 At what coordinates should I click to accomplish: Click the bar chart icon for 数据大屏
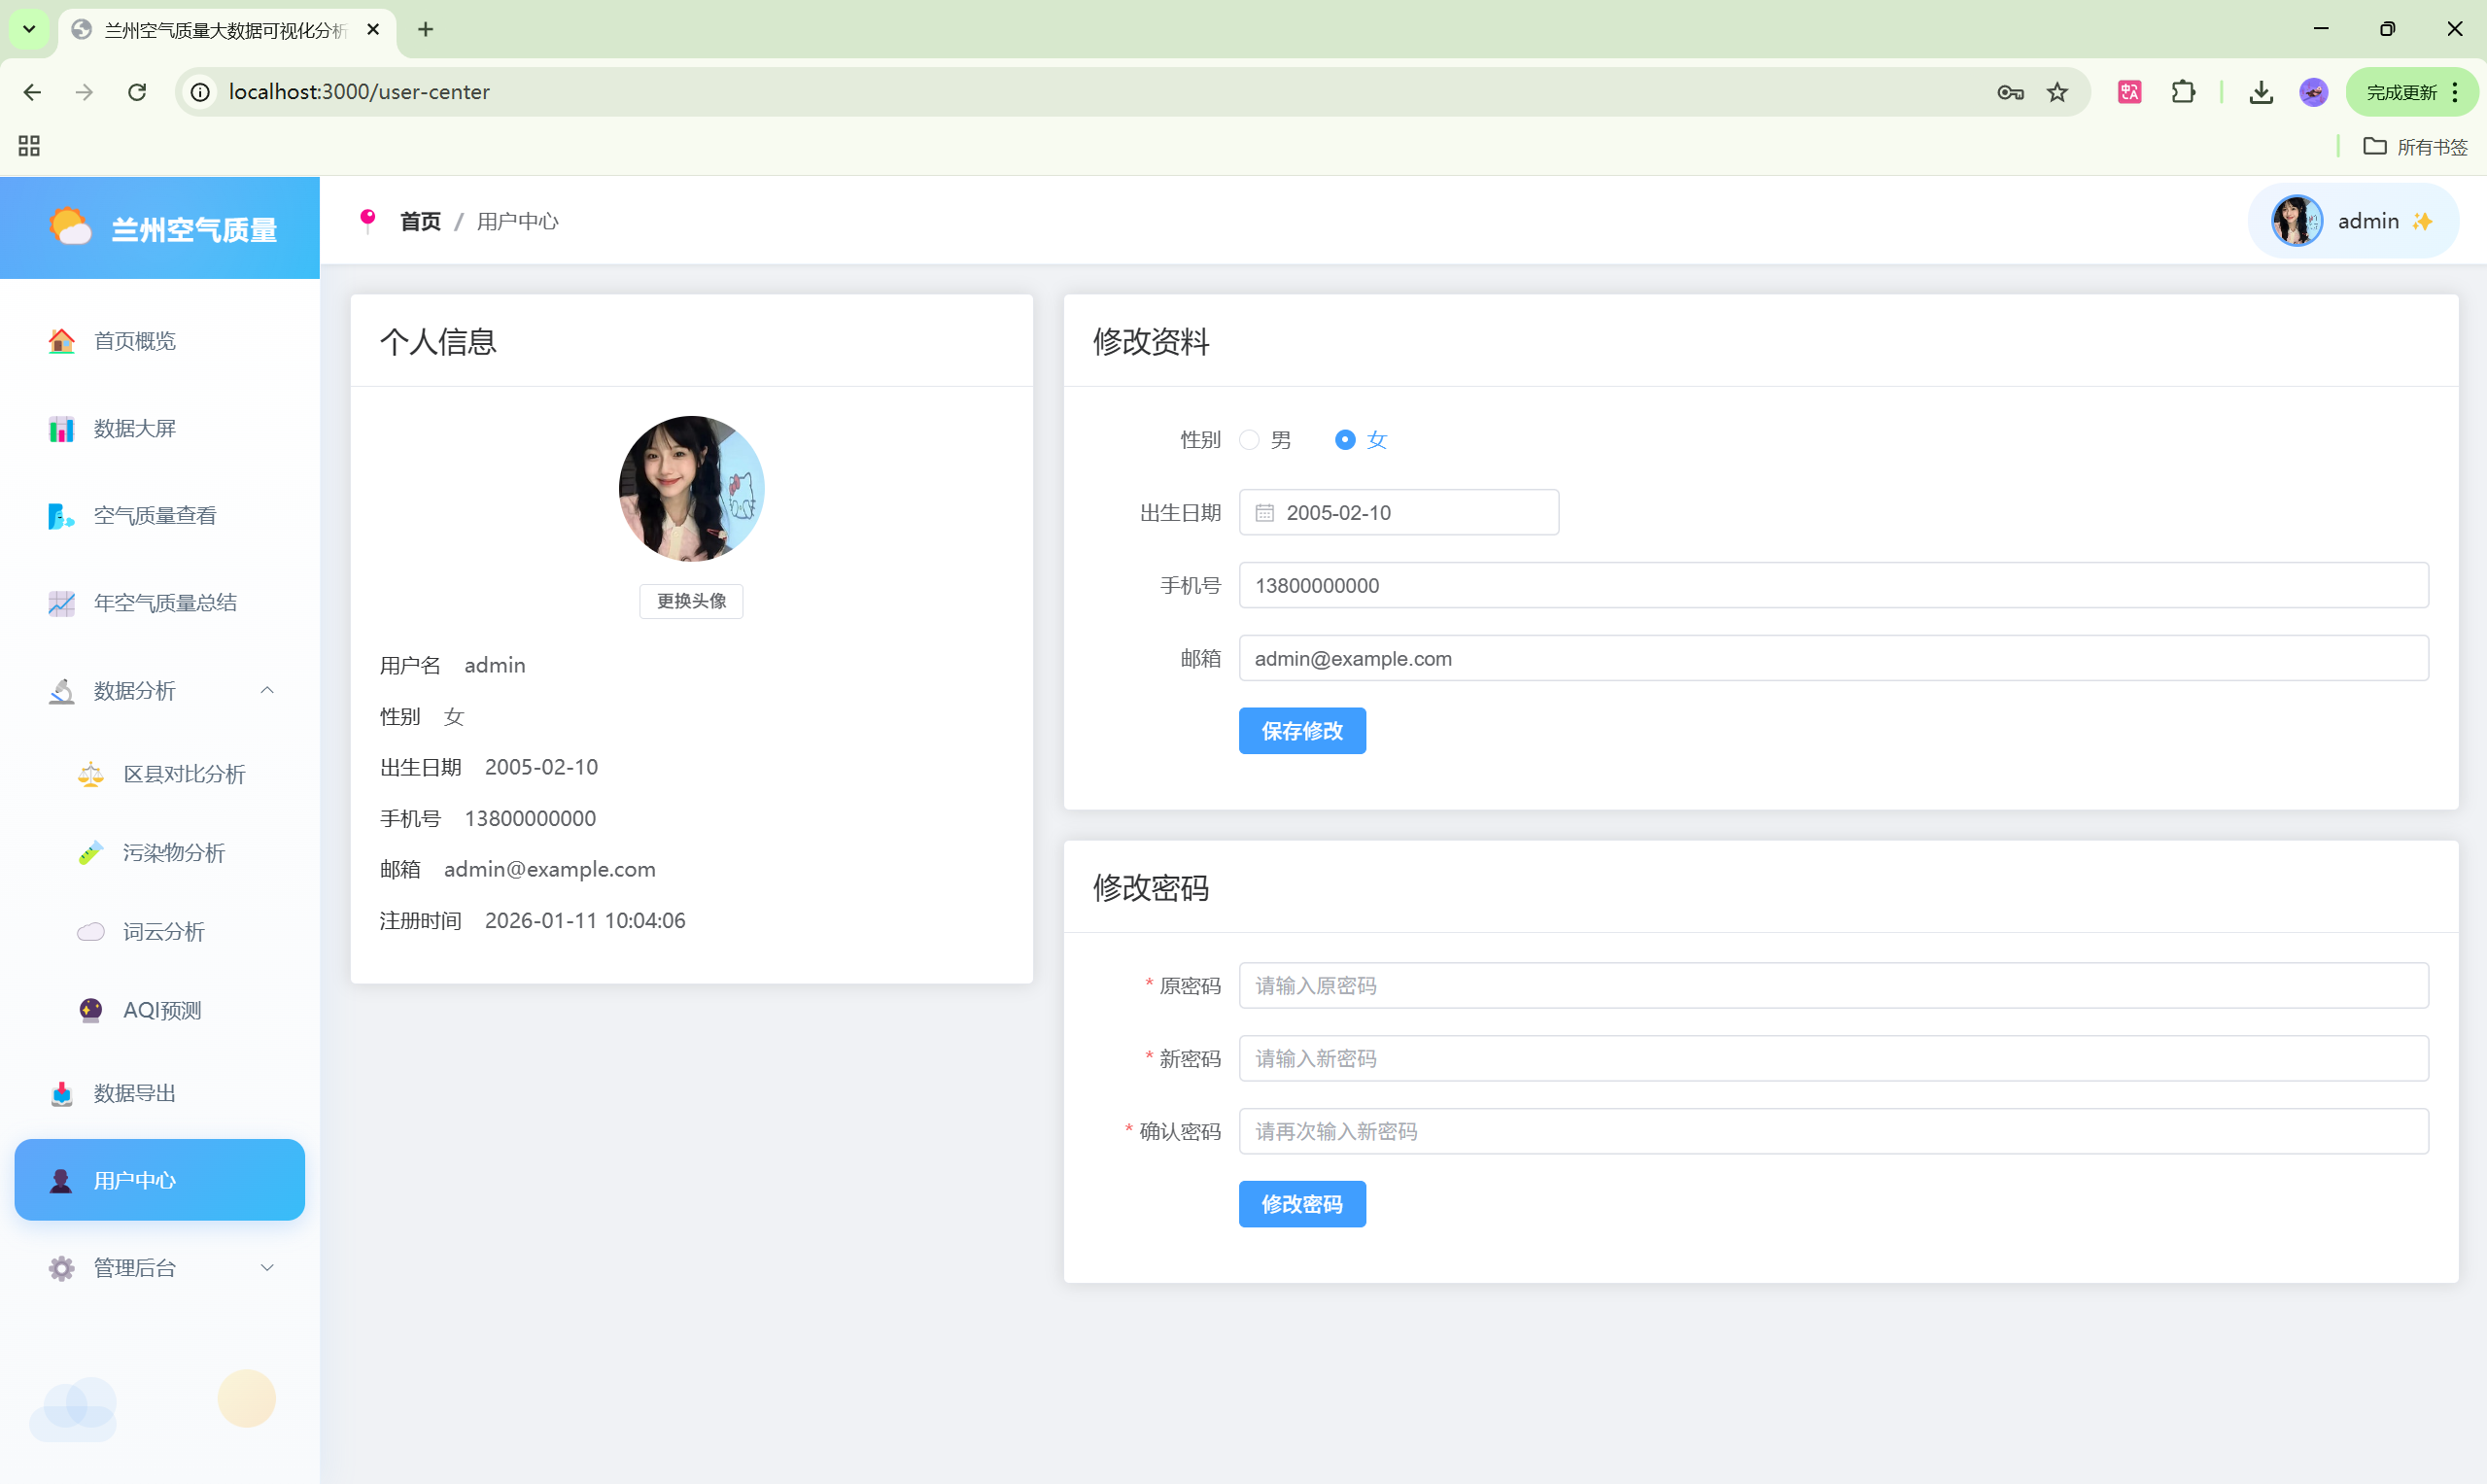[61, 429]
